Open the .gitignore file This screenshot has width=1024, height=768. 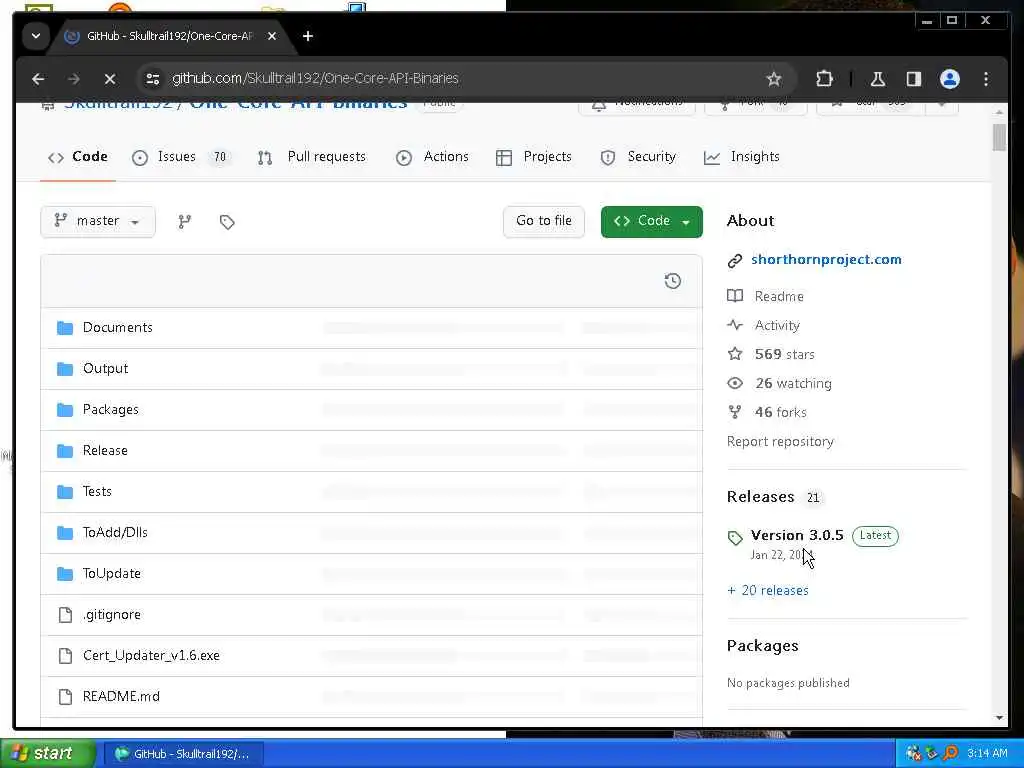(112, 615)
